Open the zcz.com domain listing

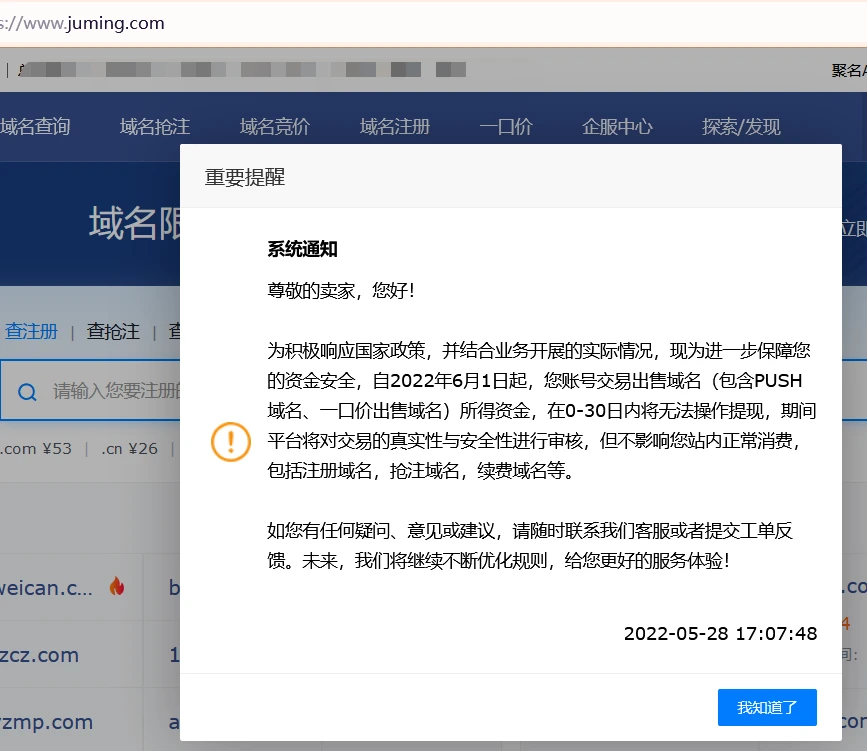click(x=40, y=655)
